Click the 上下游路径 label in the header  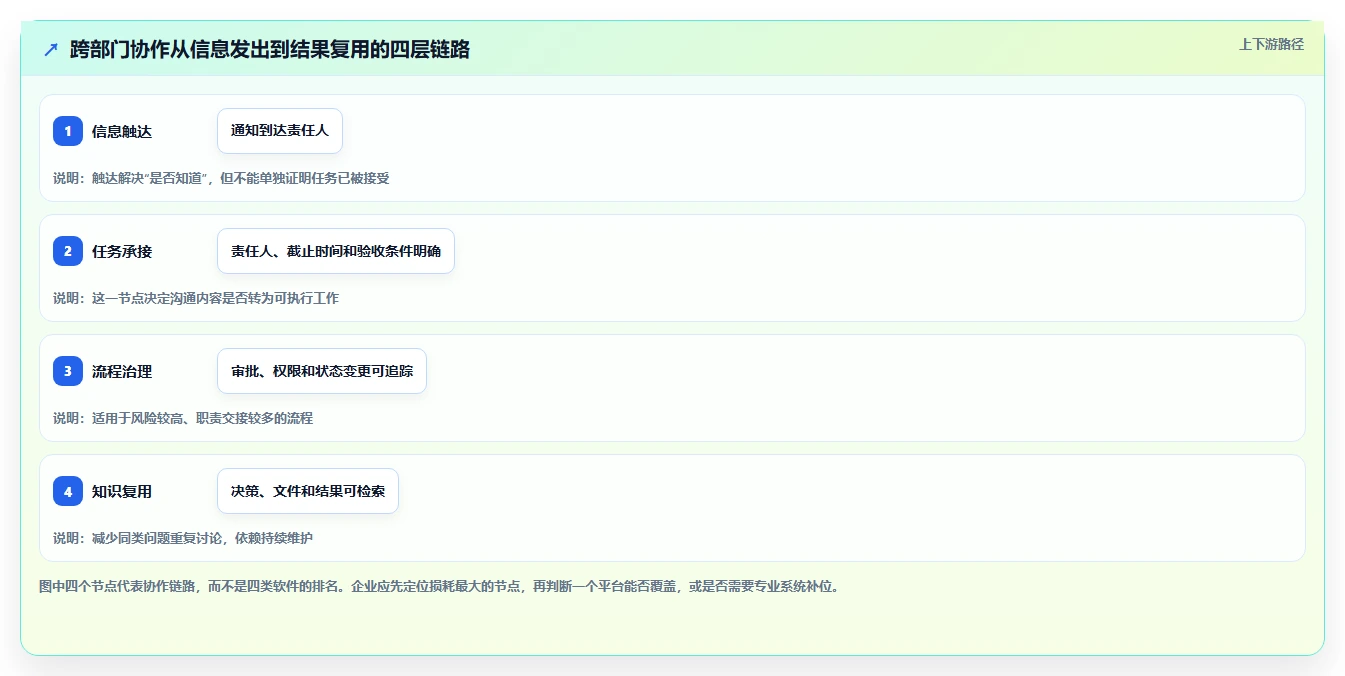coord(1271,44)
